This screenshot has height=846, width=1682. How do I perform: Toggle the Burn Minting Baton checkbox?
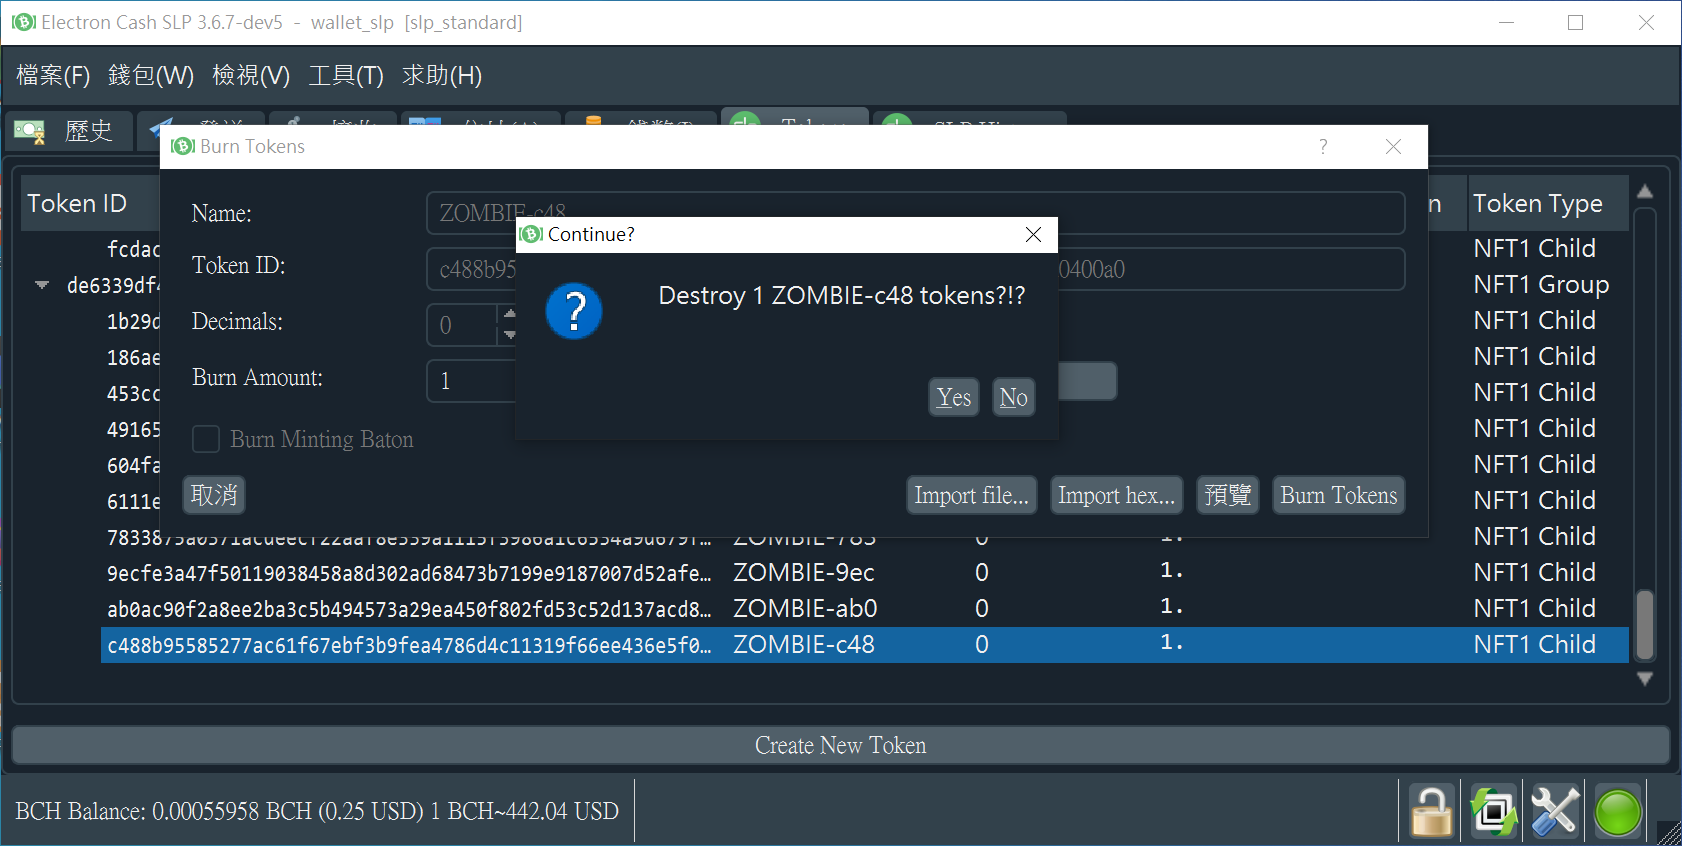point(206,439)
